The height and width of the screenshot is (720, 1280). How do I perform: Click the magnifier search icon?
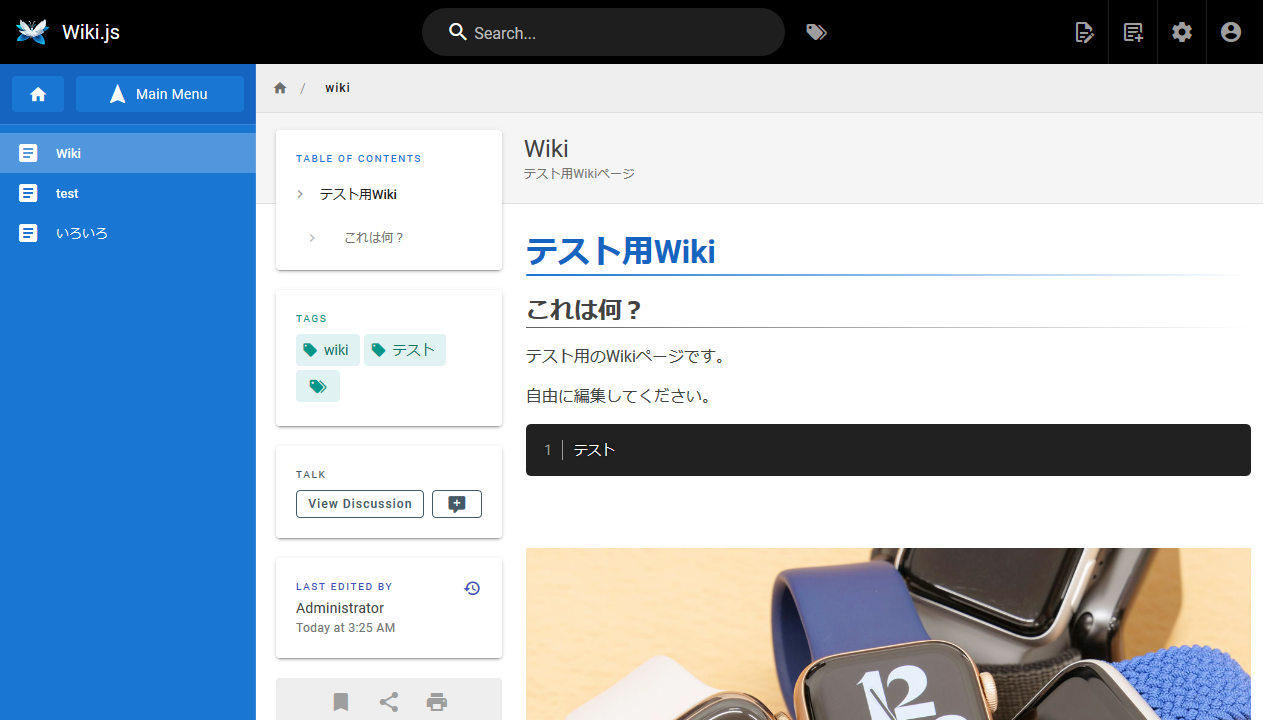[x=458, y=32]
